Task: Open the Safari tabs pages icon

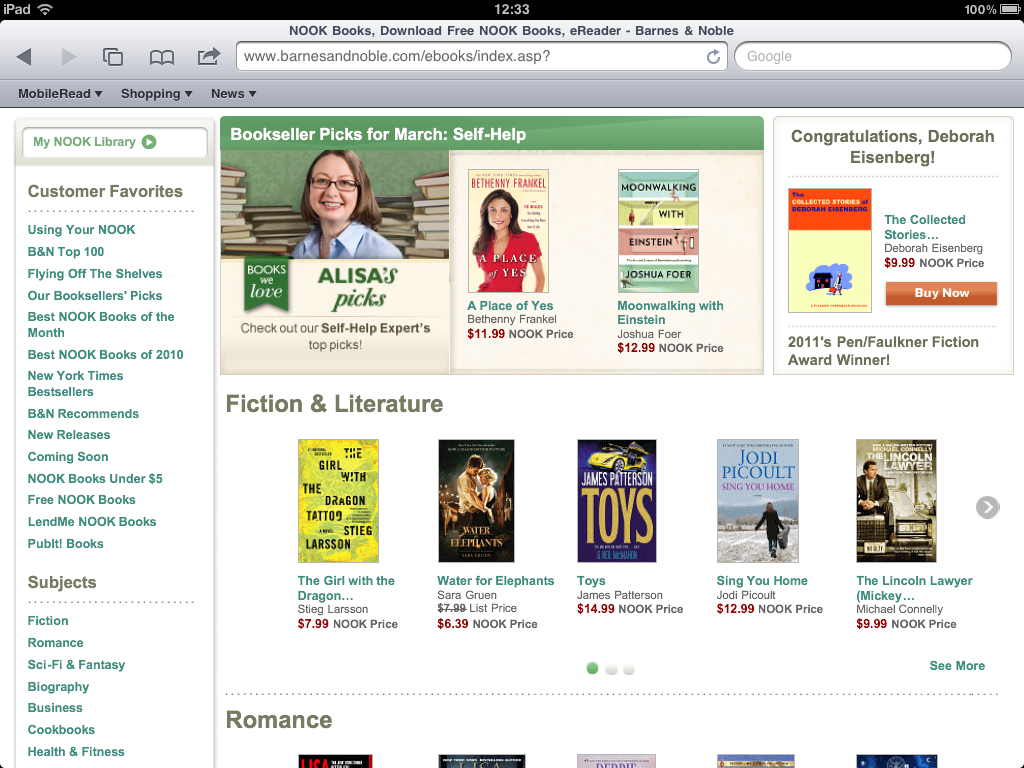Action: 113,57
